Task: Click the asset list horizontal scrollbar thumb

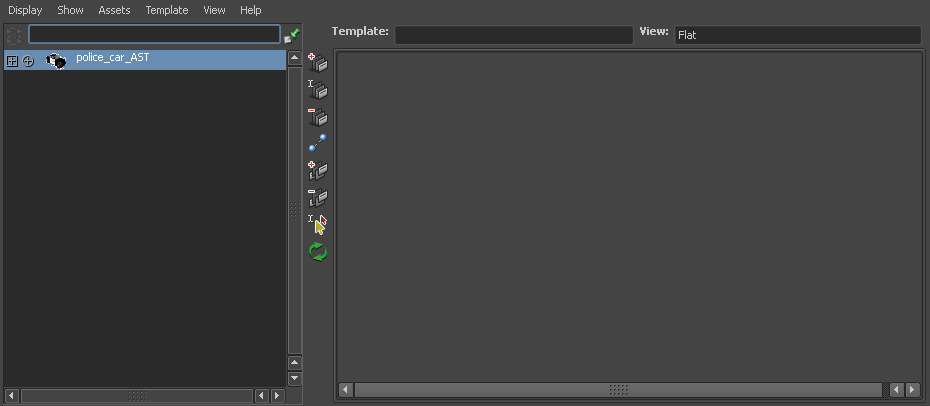Action: click(137, 395)
